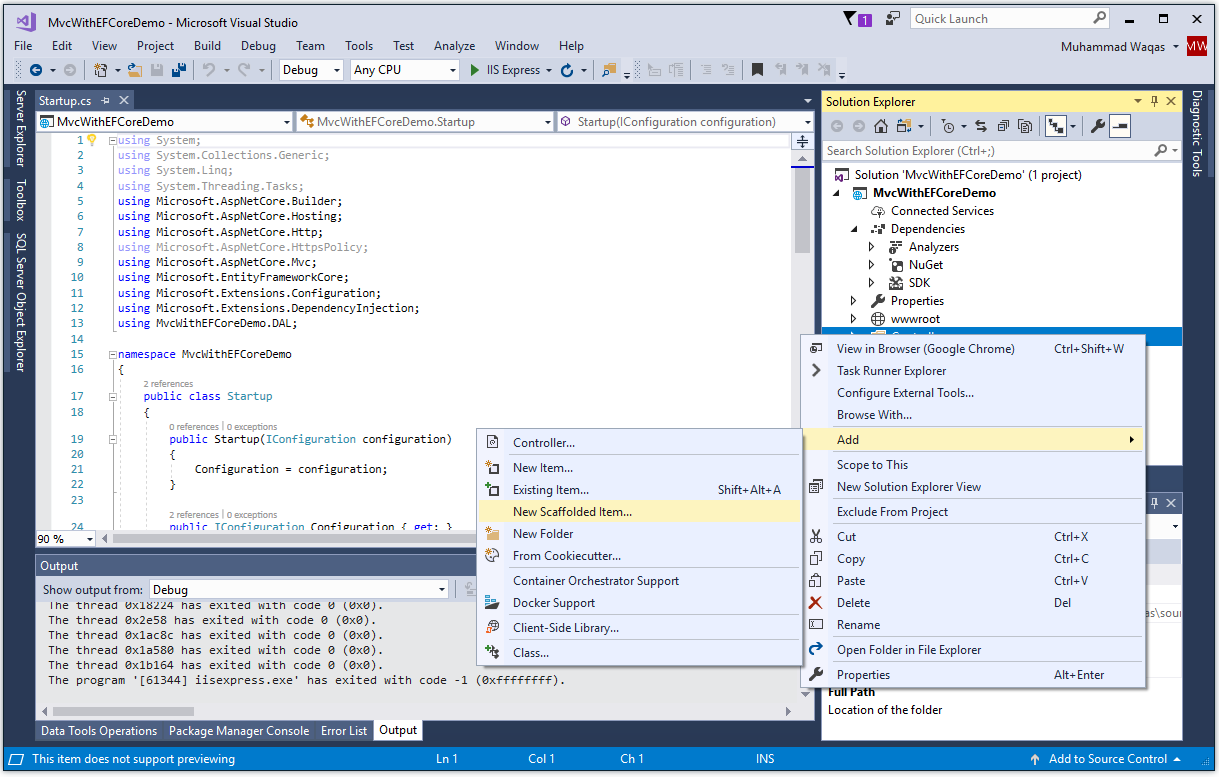1219x777 pixels.
Task: Click the Find in Files toolbar icon
Action: click(x=608, y=70)
